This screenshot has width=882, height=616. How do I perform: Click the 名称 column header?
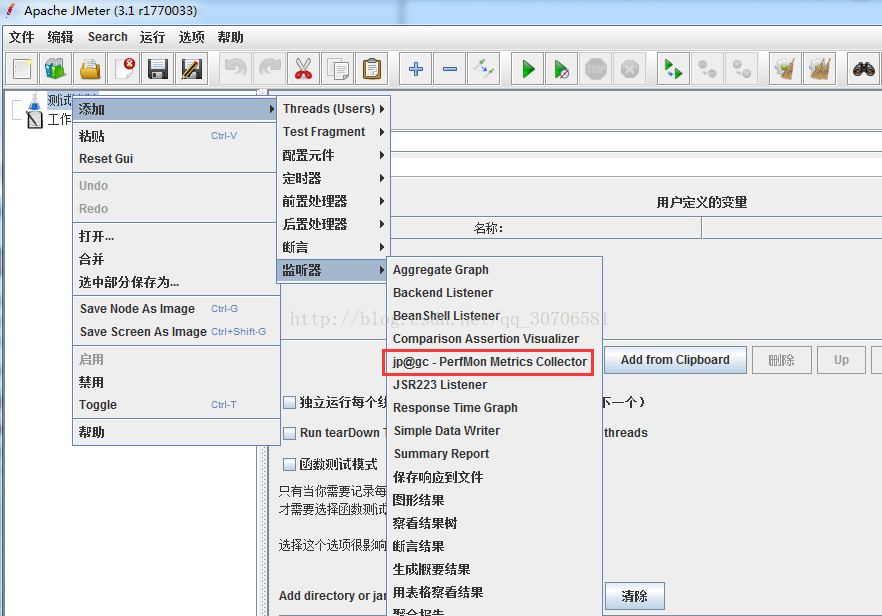click(x=488, y=228)
